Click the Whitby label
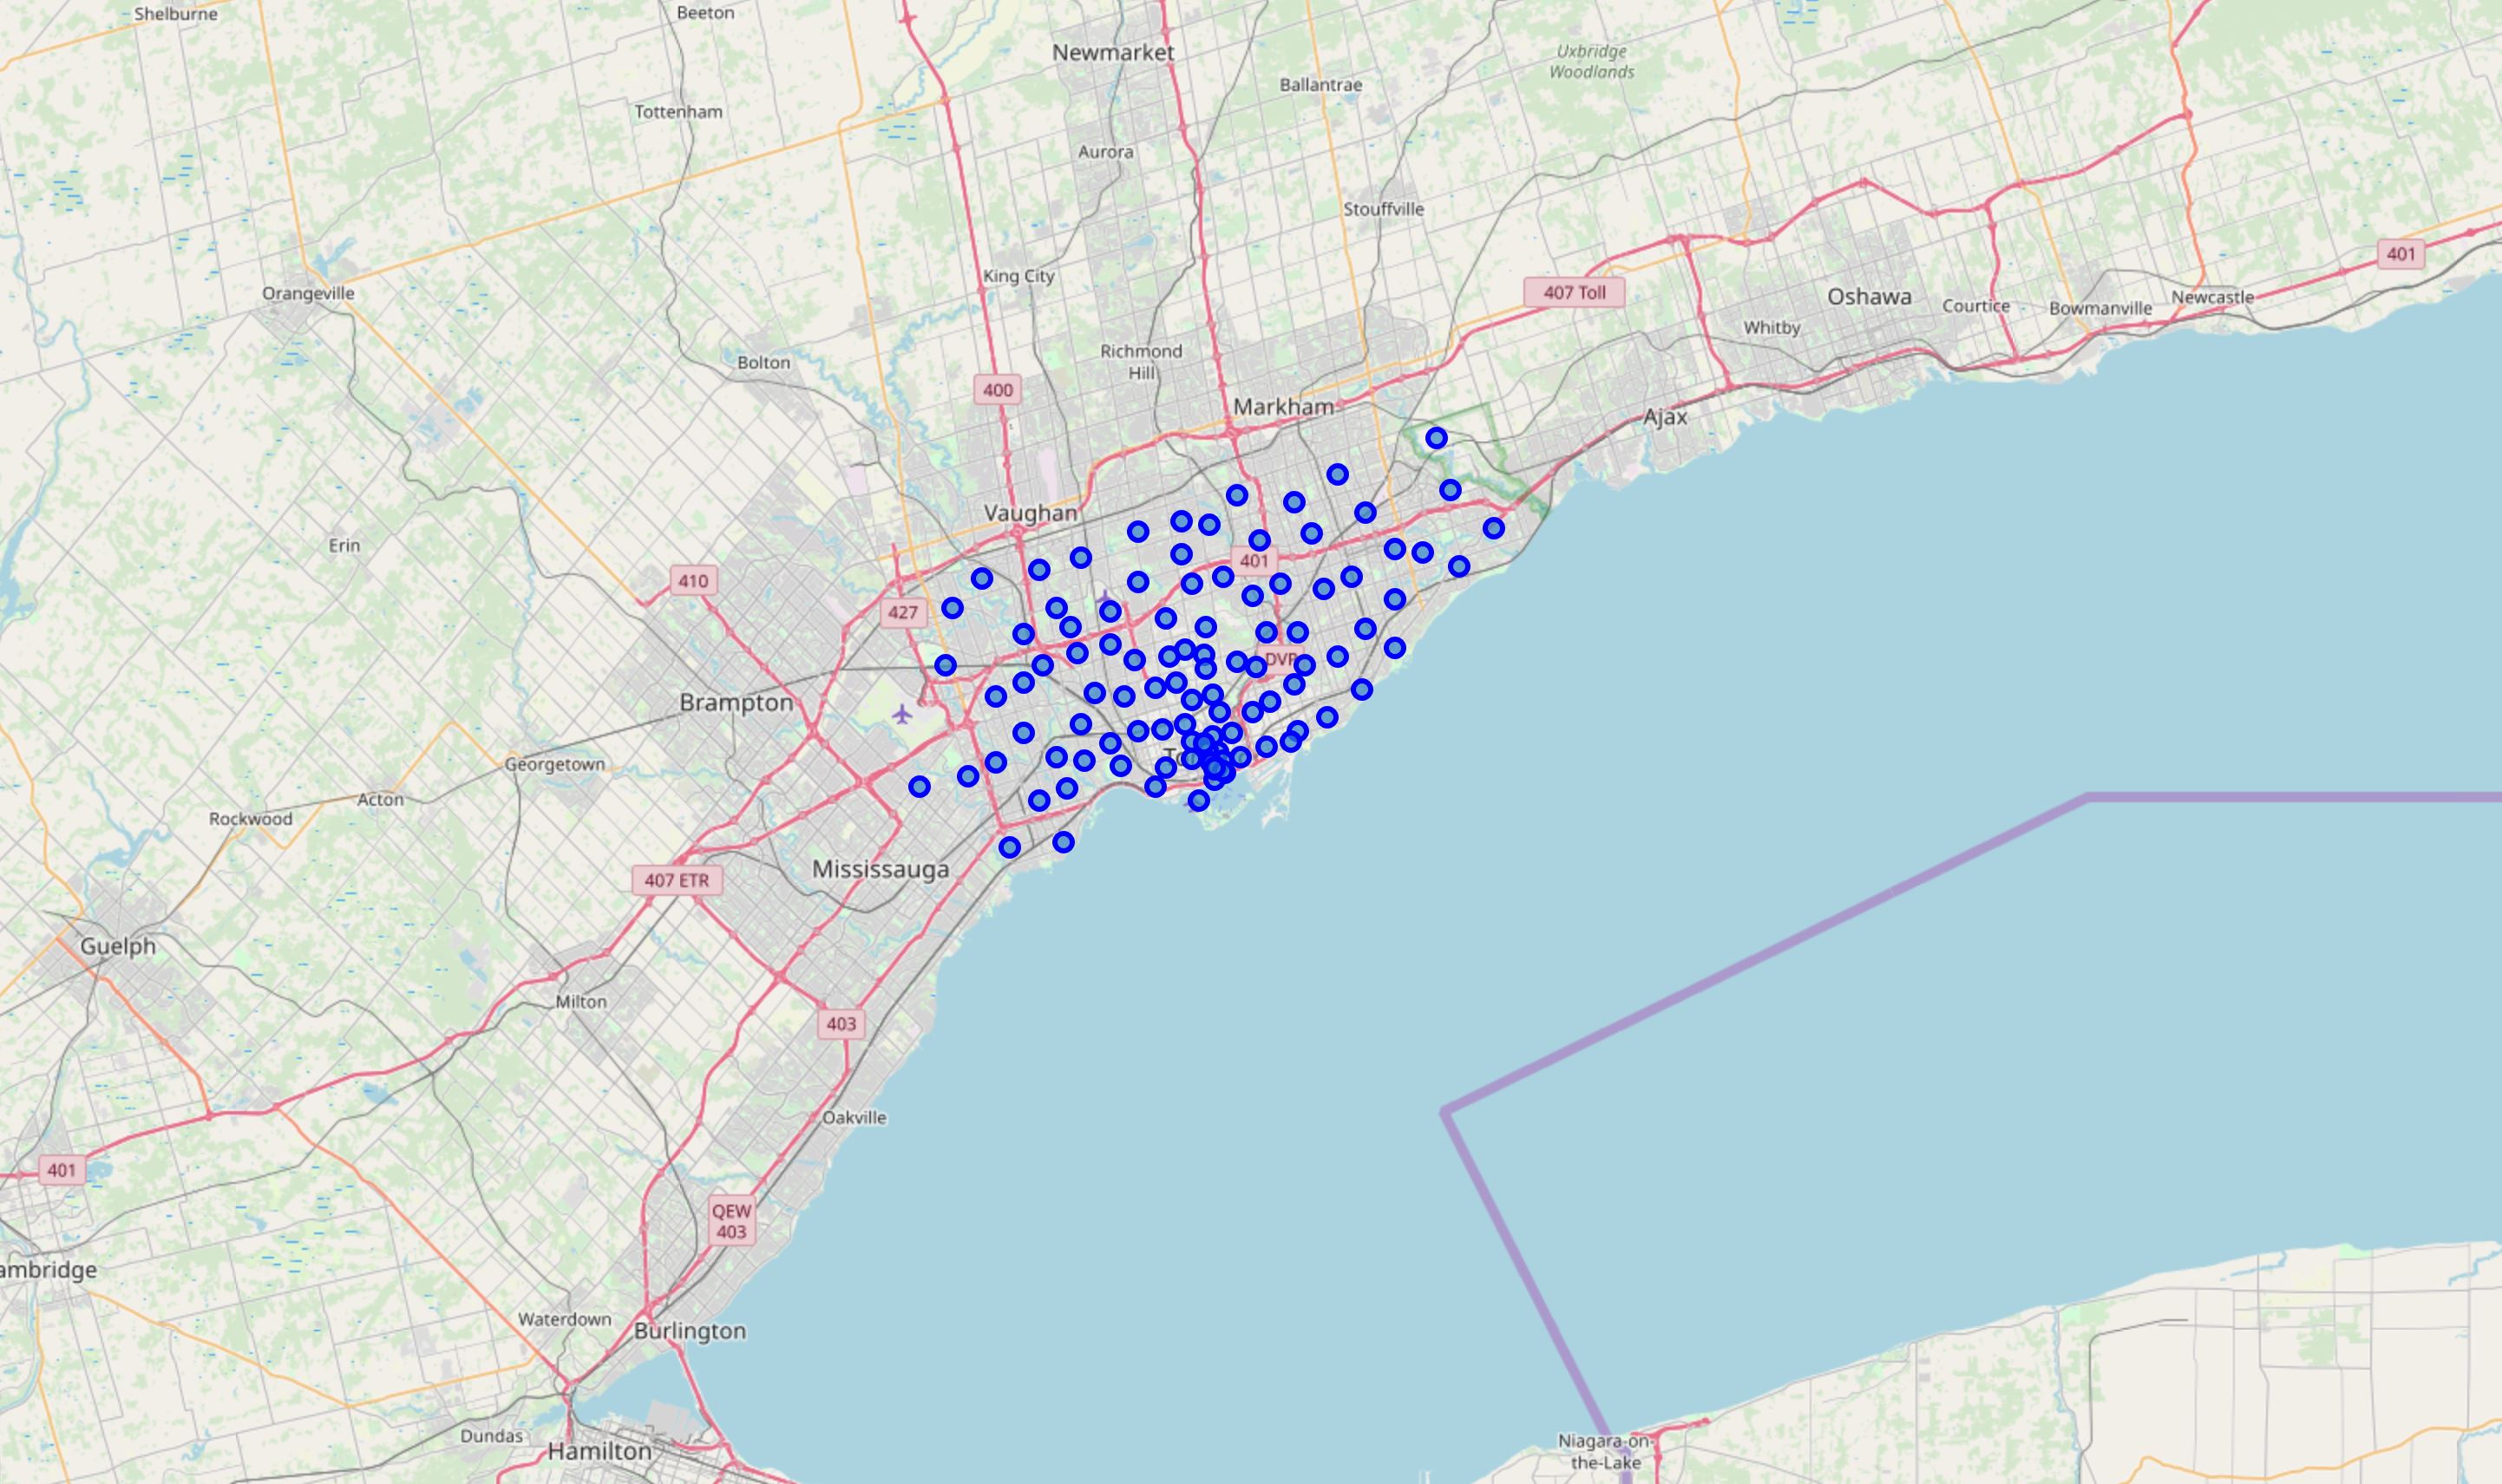 [x=1772, y=328]
